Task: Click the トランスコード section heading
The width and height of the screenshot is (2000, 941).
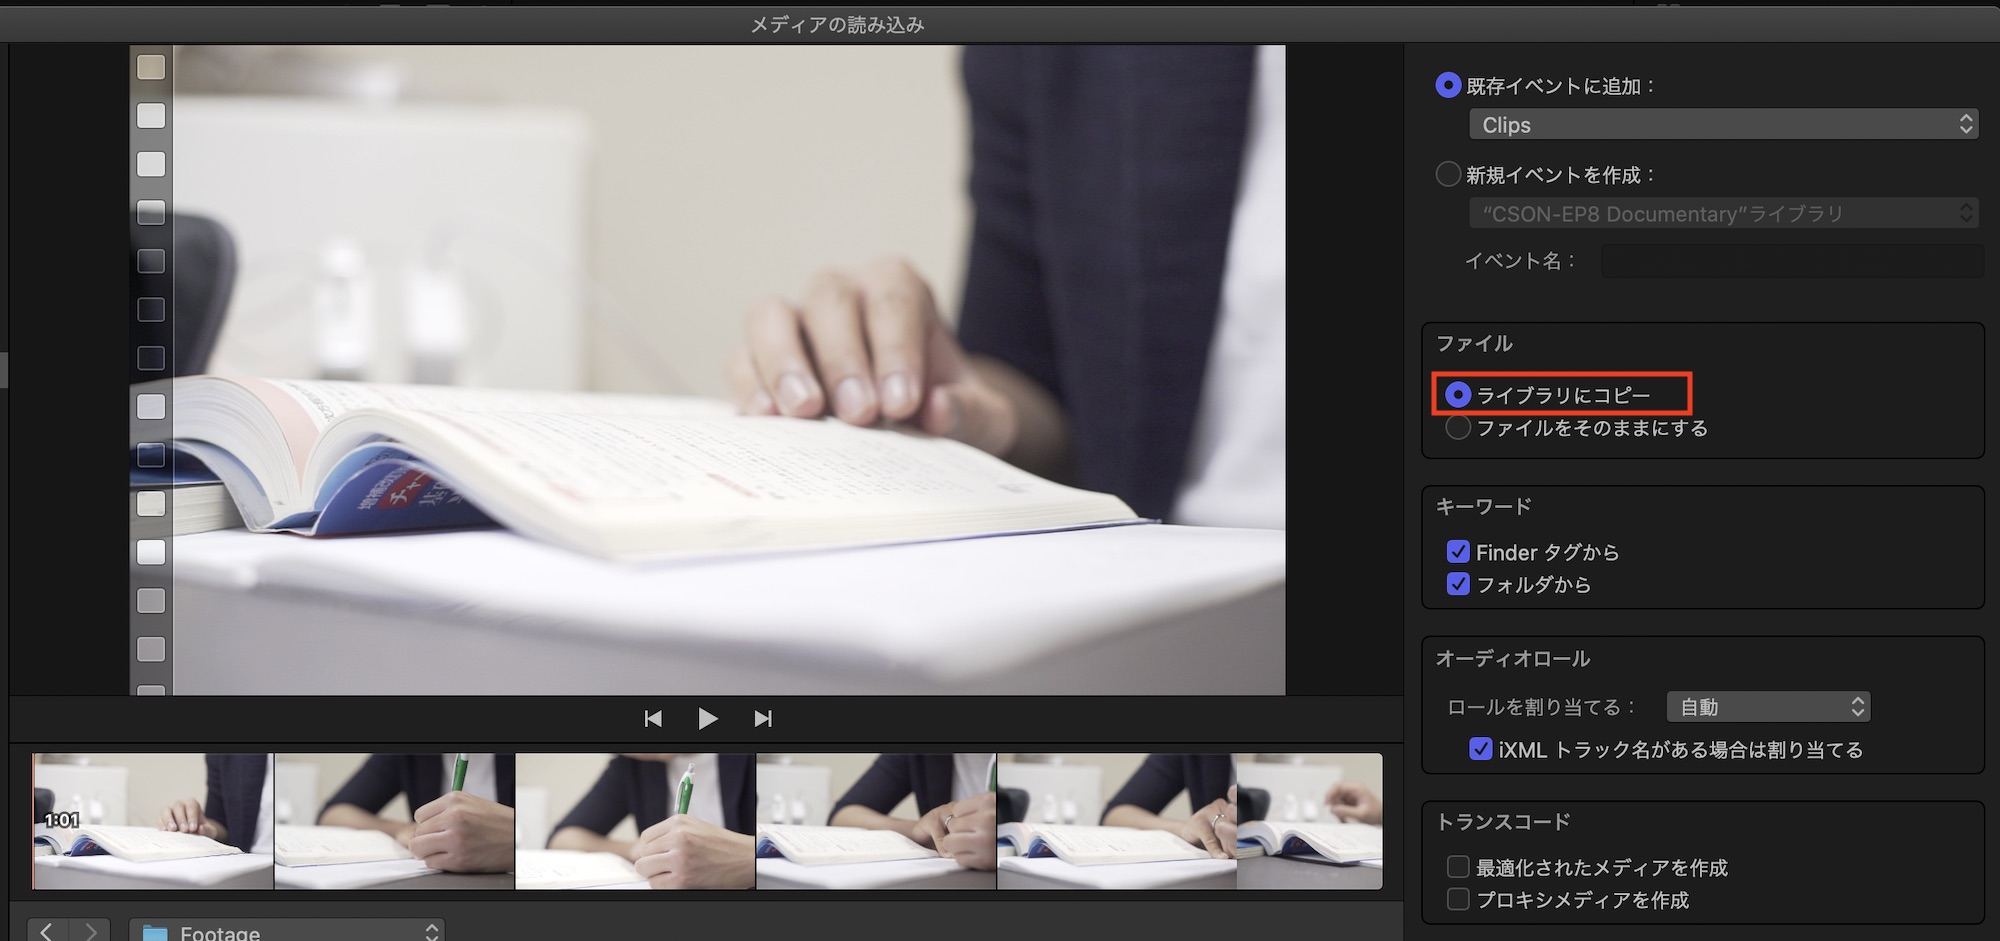Action: pyautogui.click(x=1503, y=822)
